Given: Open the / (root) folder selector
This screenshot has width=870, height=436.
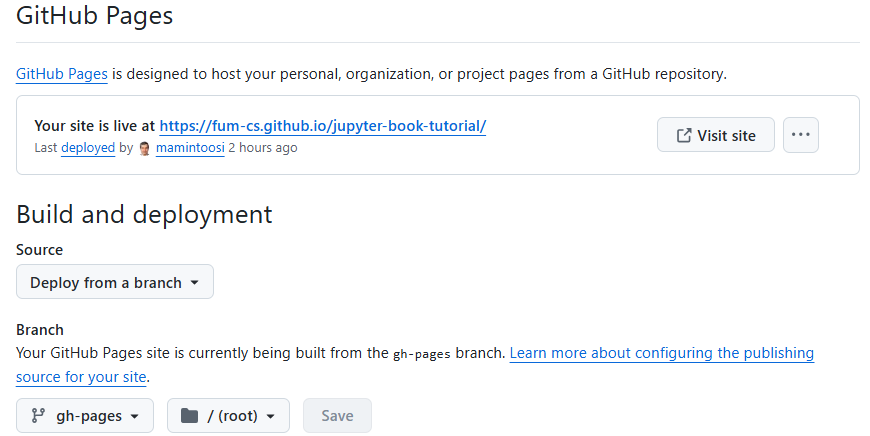Looking at the screenshot, I should click(228, 416).
